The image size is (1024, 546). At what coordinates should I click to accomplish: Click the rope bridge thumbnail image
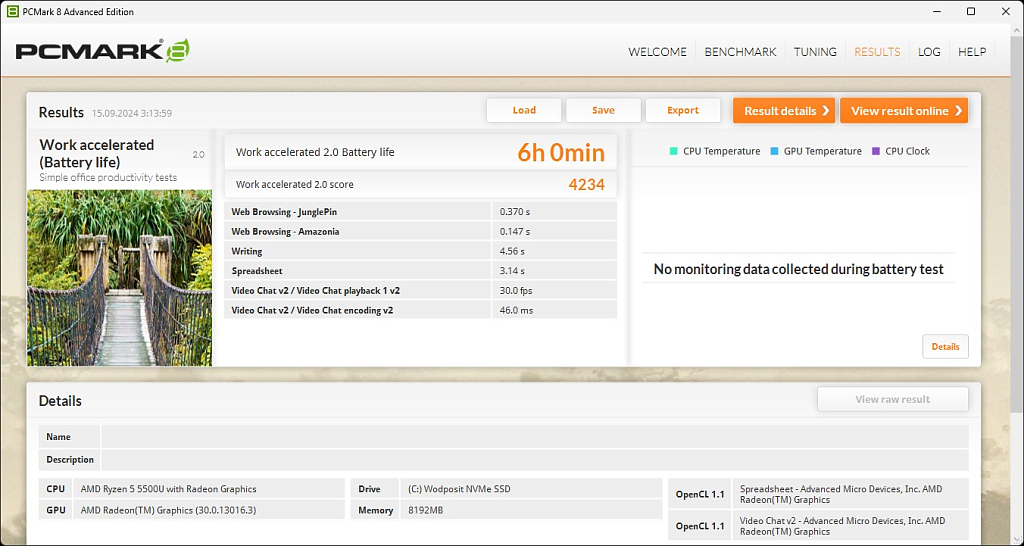[x=119, y=277]
